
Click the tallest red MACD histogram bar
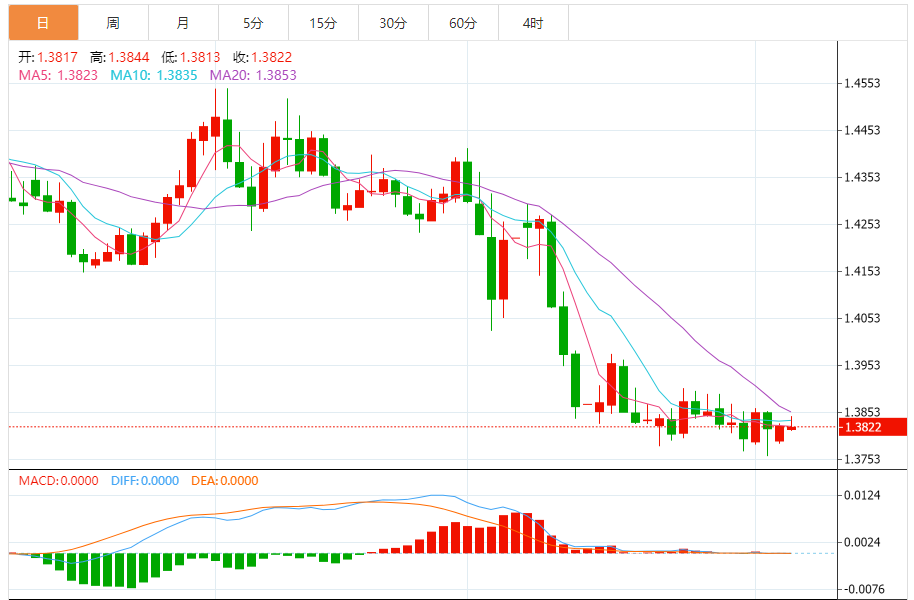point(515,533)
